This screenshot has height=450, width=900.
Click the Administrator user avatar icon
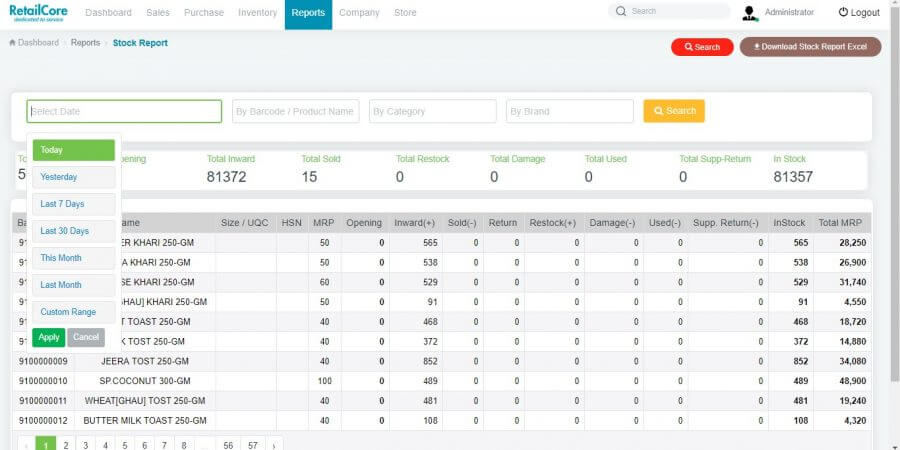pos(750,13)
